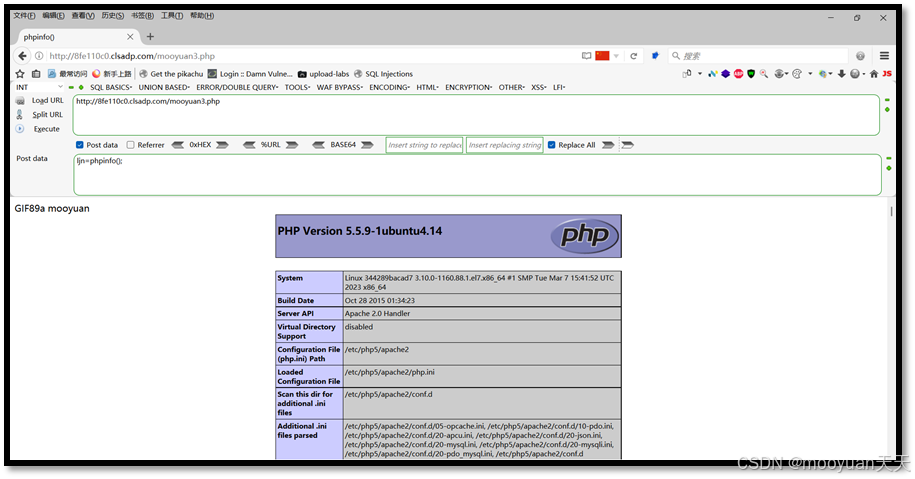915x479 pixels.
Task: Click the HackBar URL text area
Action: tap(476, 115)
